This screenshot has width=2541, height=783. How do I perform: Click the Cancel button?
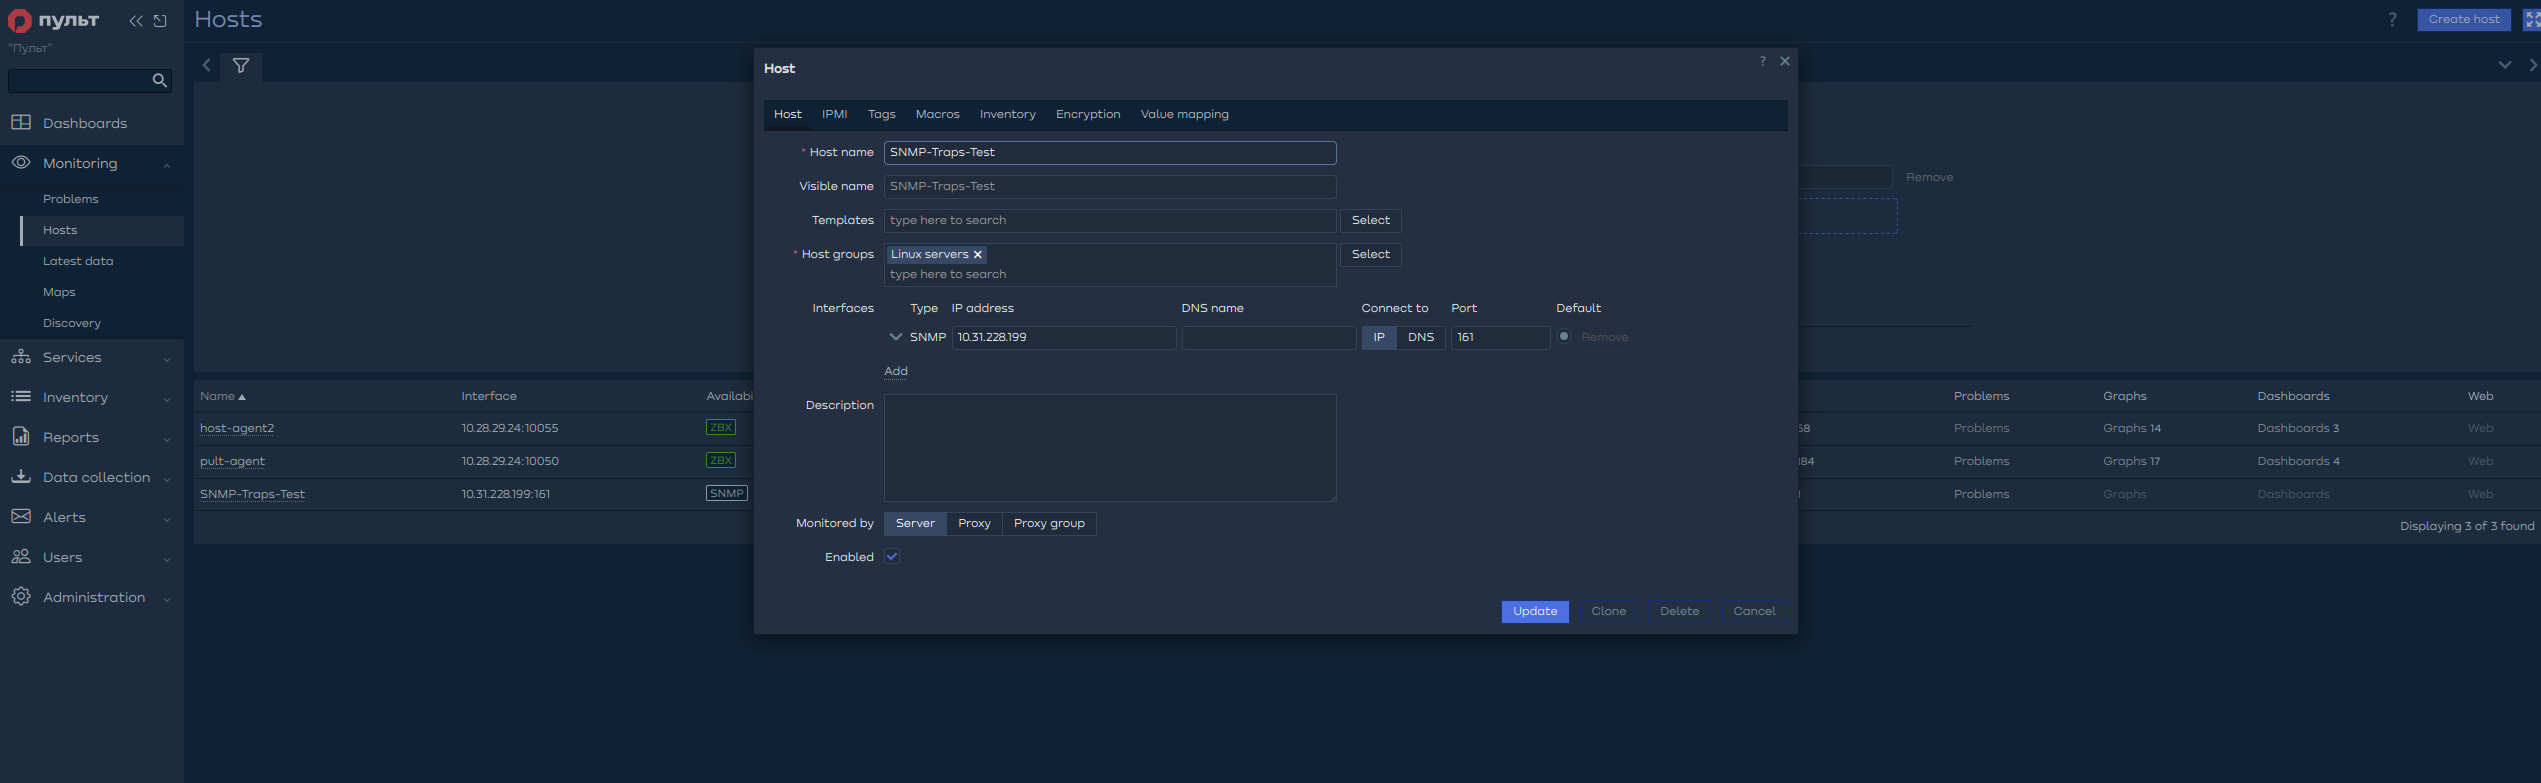click(x=1754, y=611)
